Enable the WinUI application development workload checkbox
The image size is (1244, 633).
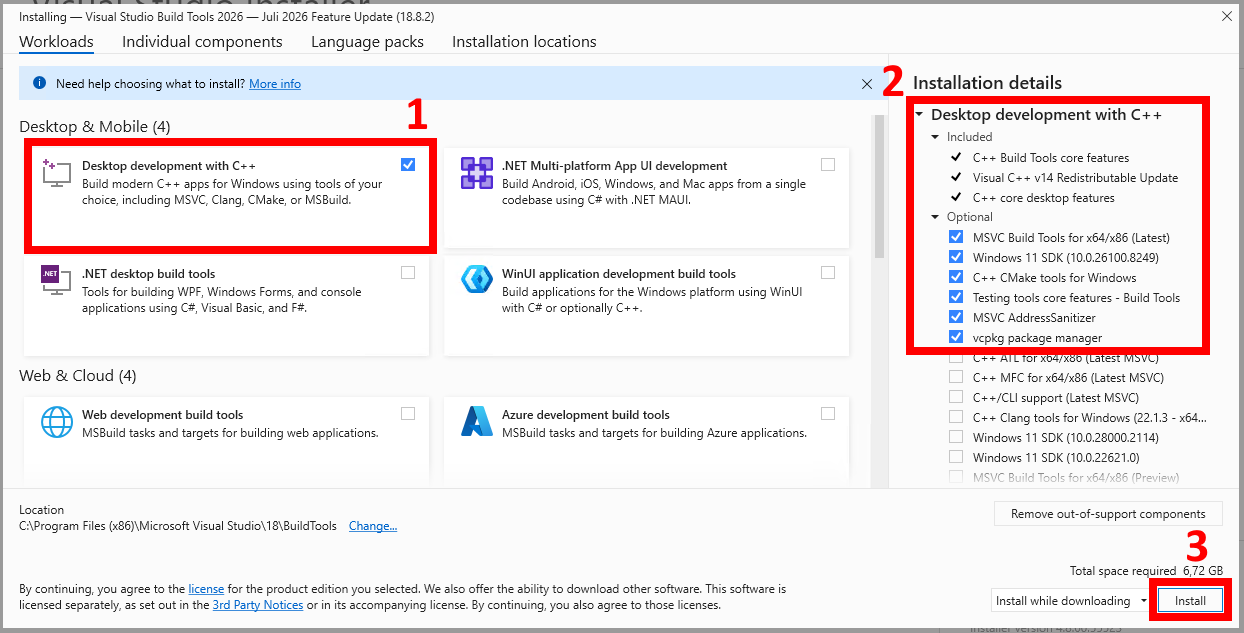tap(828, 272)
